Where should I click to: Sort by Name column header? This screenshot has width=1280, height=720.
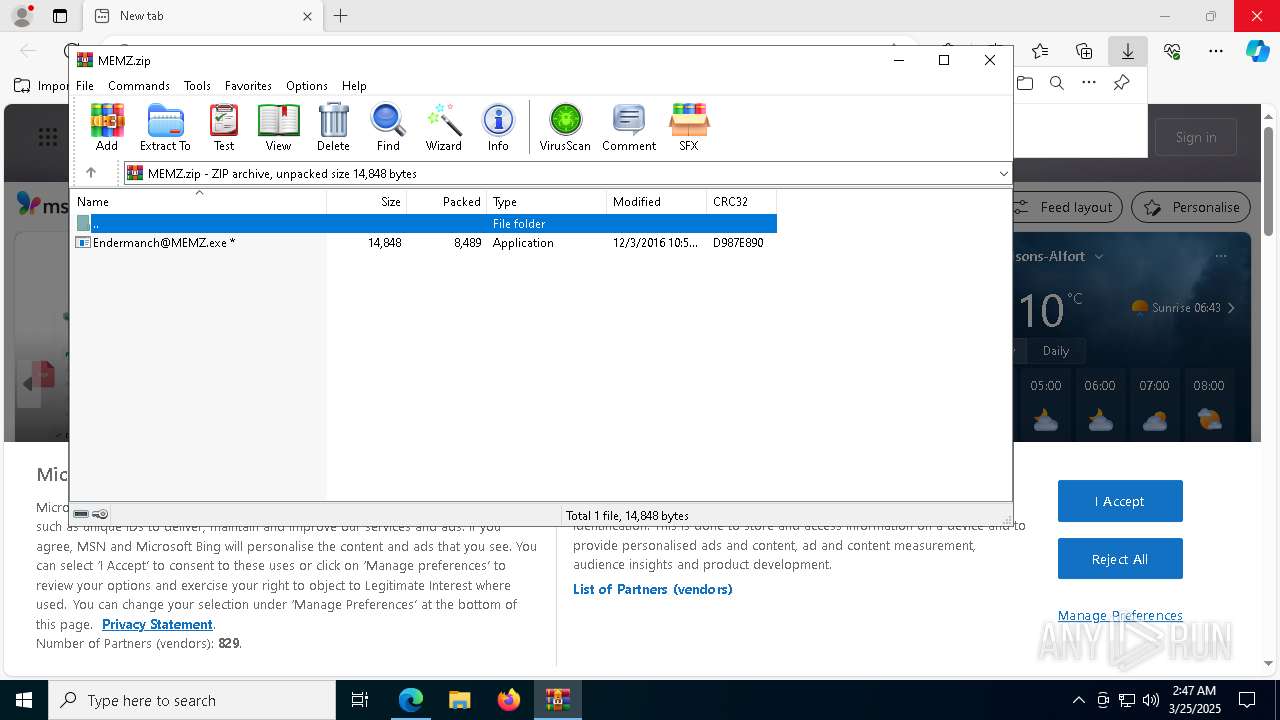(x=199, y=201)
